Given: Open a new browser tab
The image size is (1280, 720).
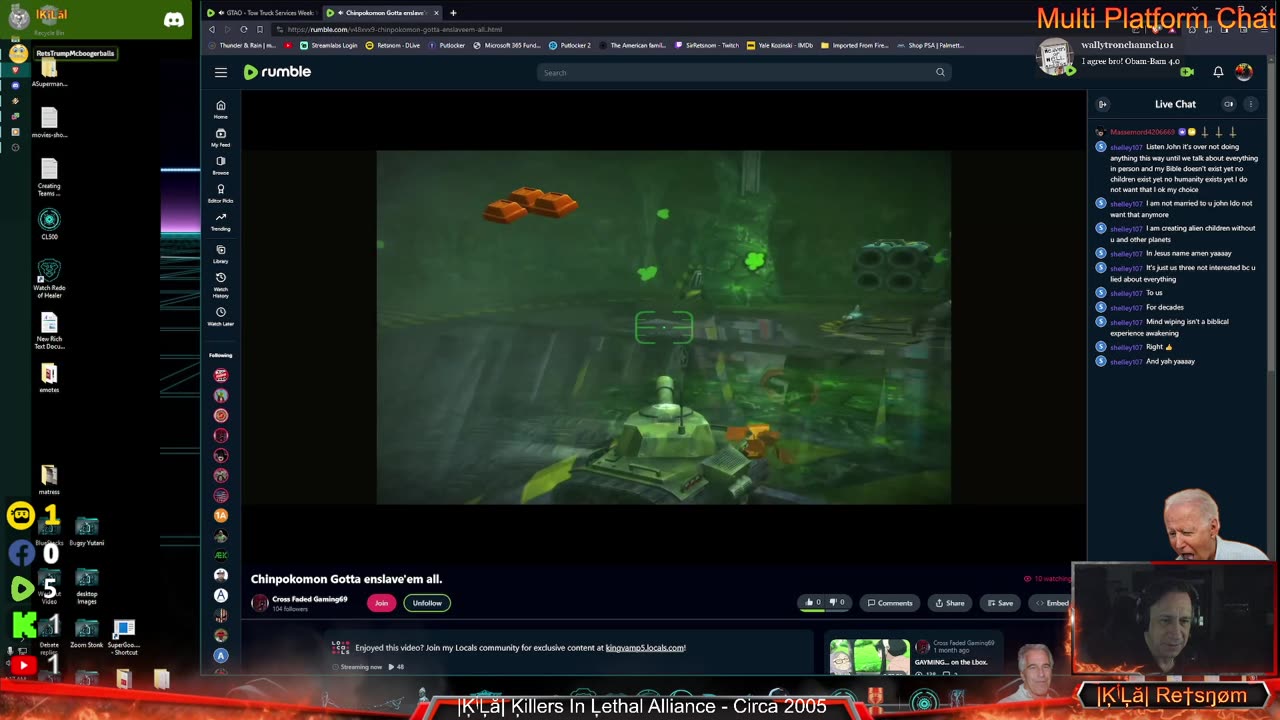Looking at the screenshot, I should click(x=453, y=13).
